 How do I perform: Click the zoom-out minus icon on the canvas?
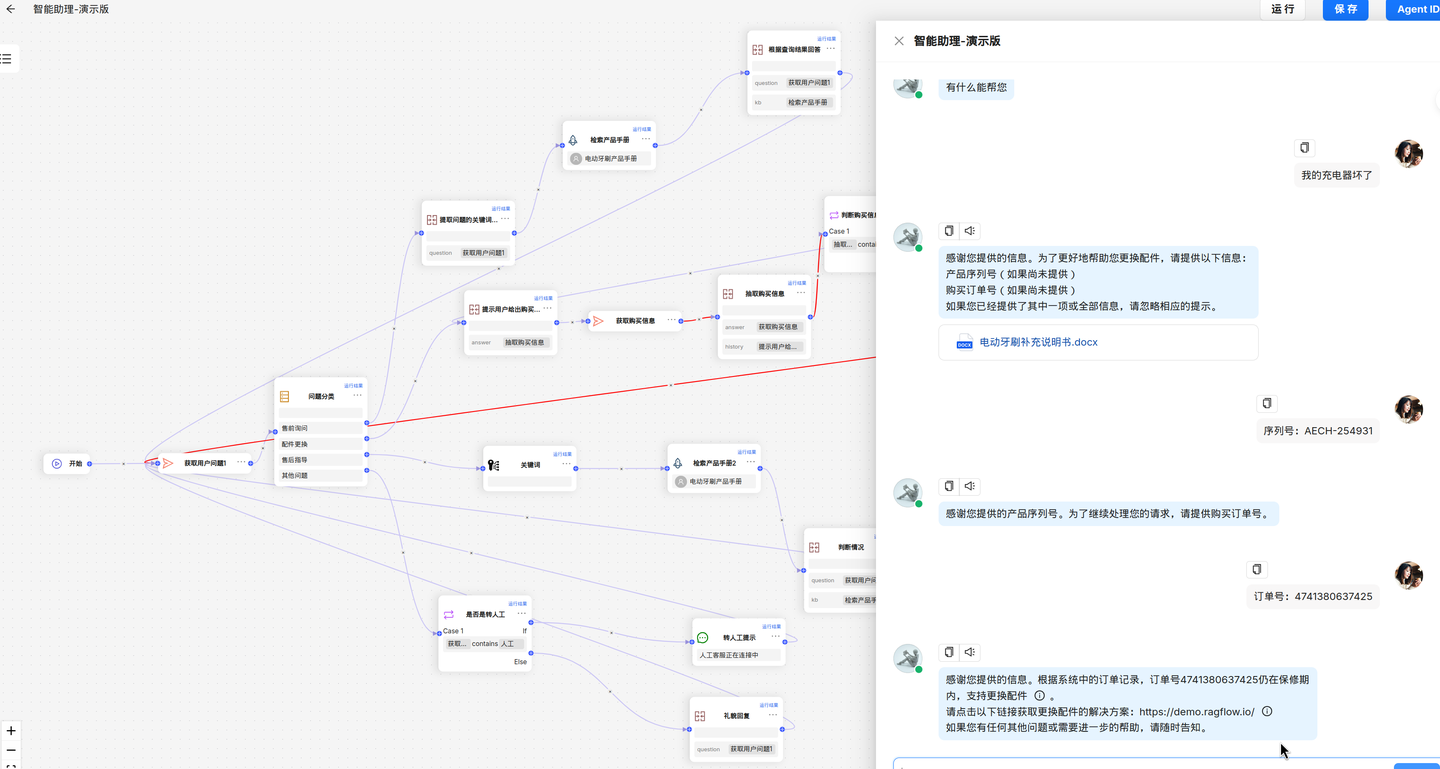10,750
